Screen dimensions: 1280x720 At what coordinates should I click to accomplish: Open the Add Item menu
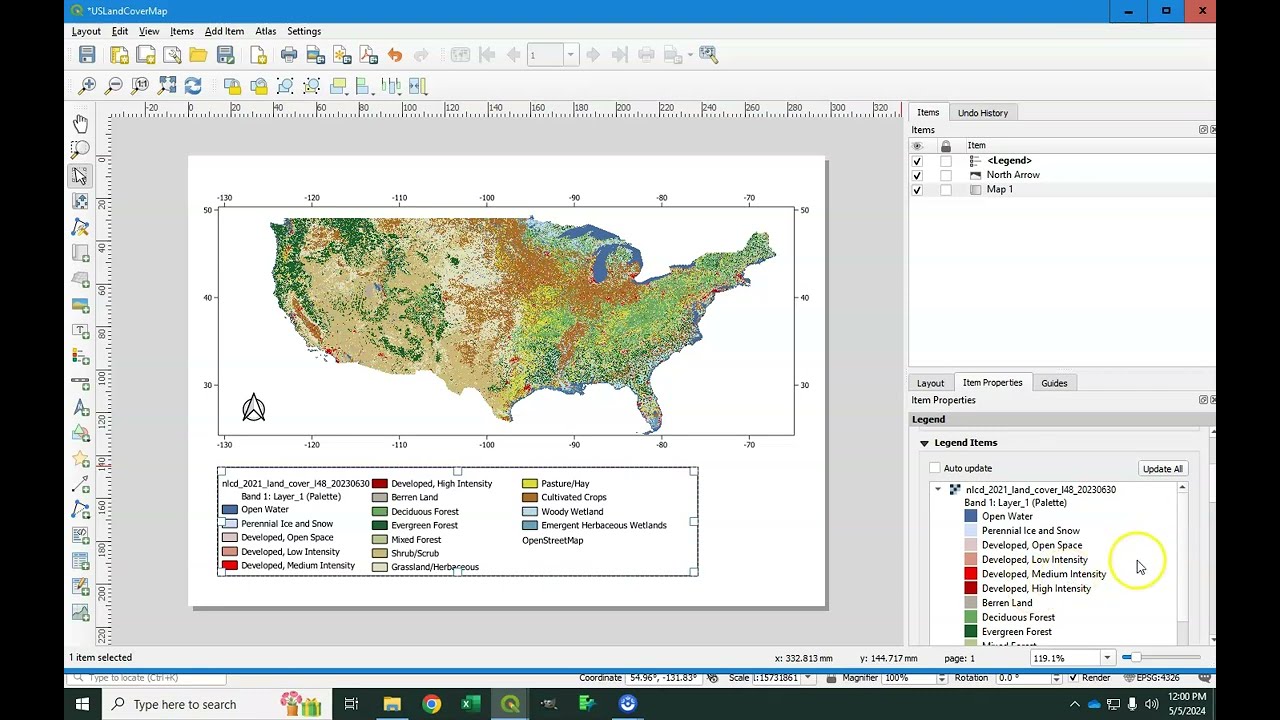click(x=224, y=31)
